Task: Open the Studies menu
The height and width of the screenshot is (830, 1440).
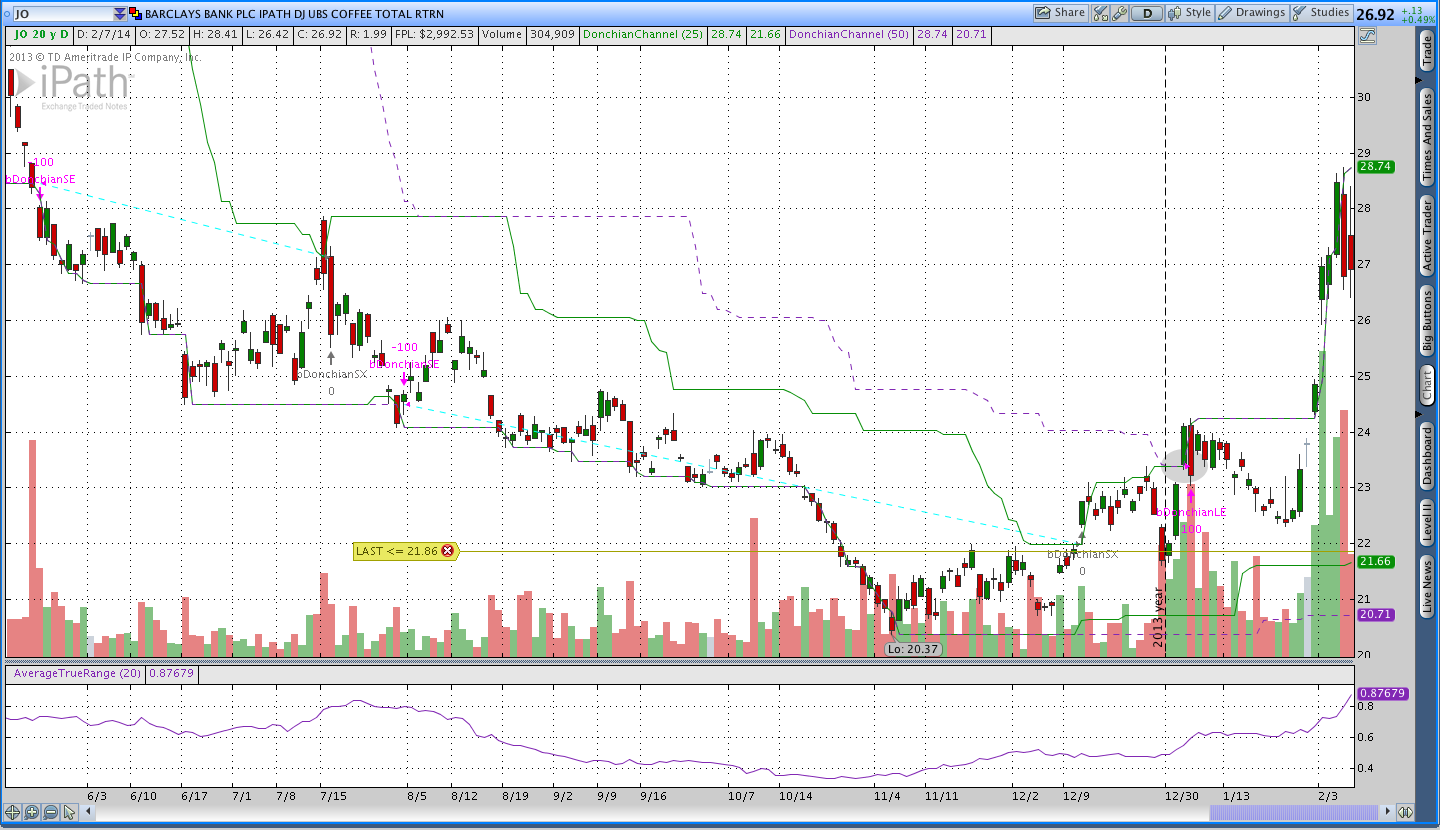Action: pyautogui.click(x=1321, y=13)
